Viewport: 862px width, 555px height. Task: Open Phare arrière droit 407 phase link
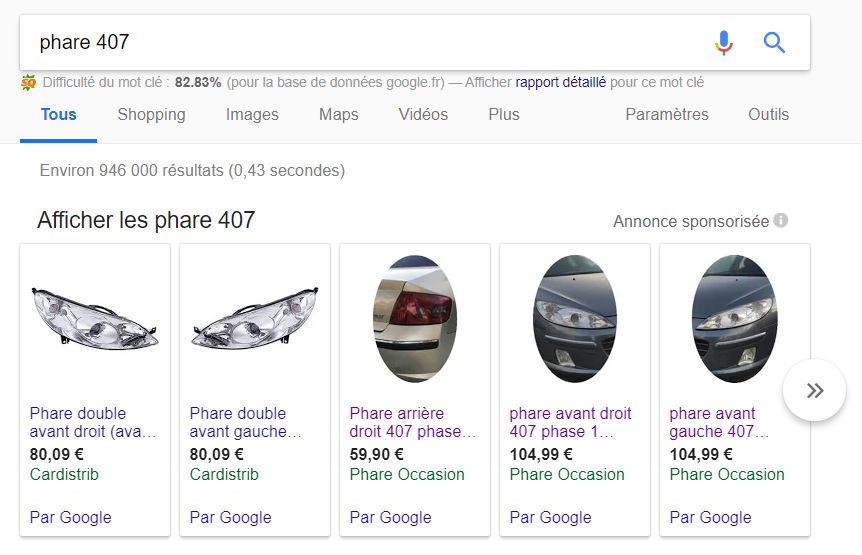413,422
